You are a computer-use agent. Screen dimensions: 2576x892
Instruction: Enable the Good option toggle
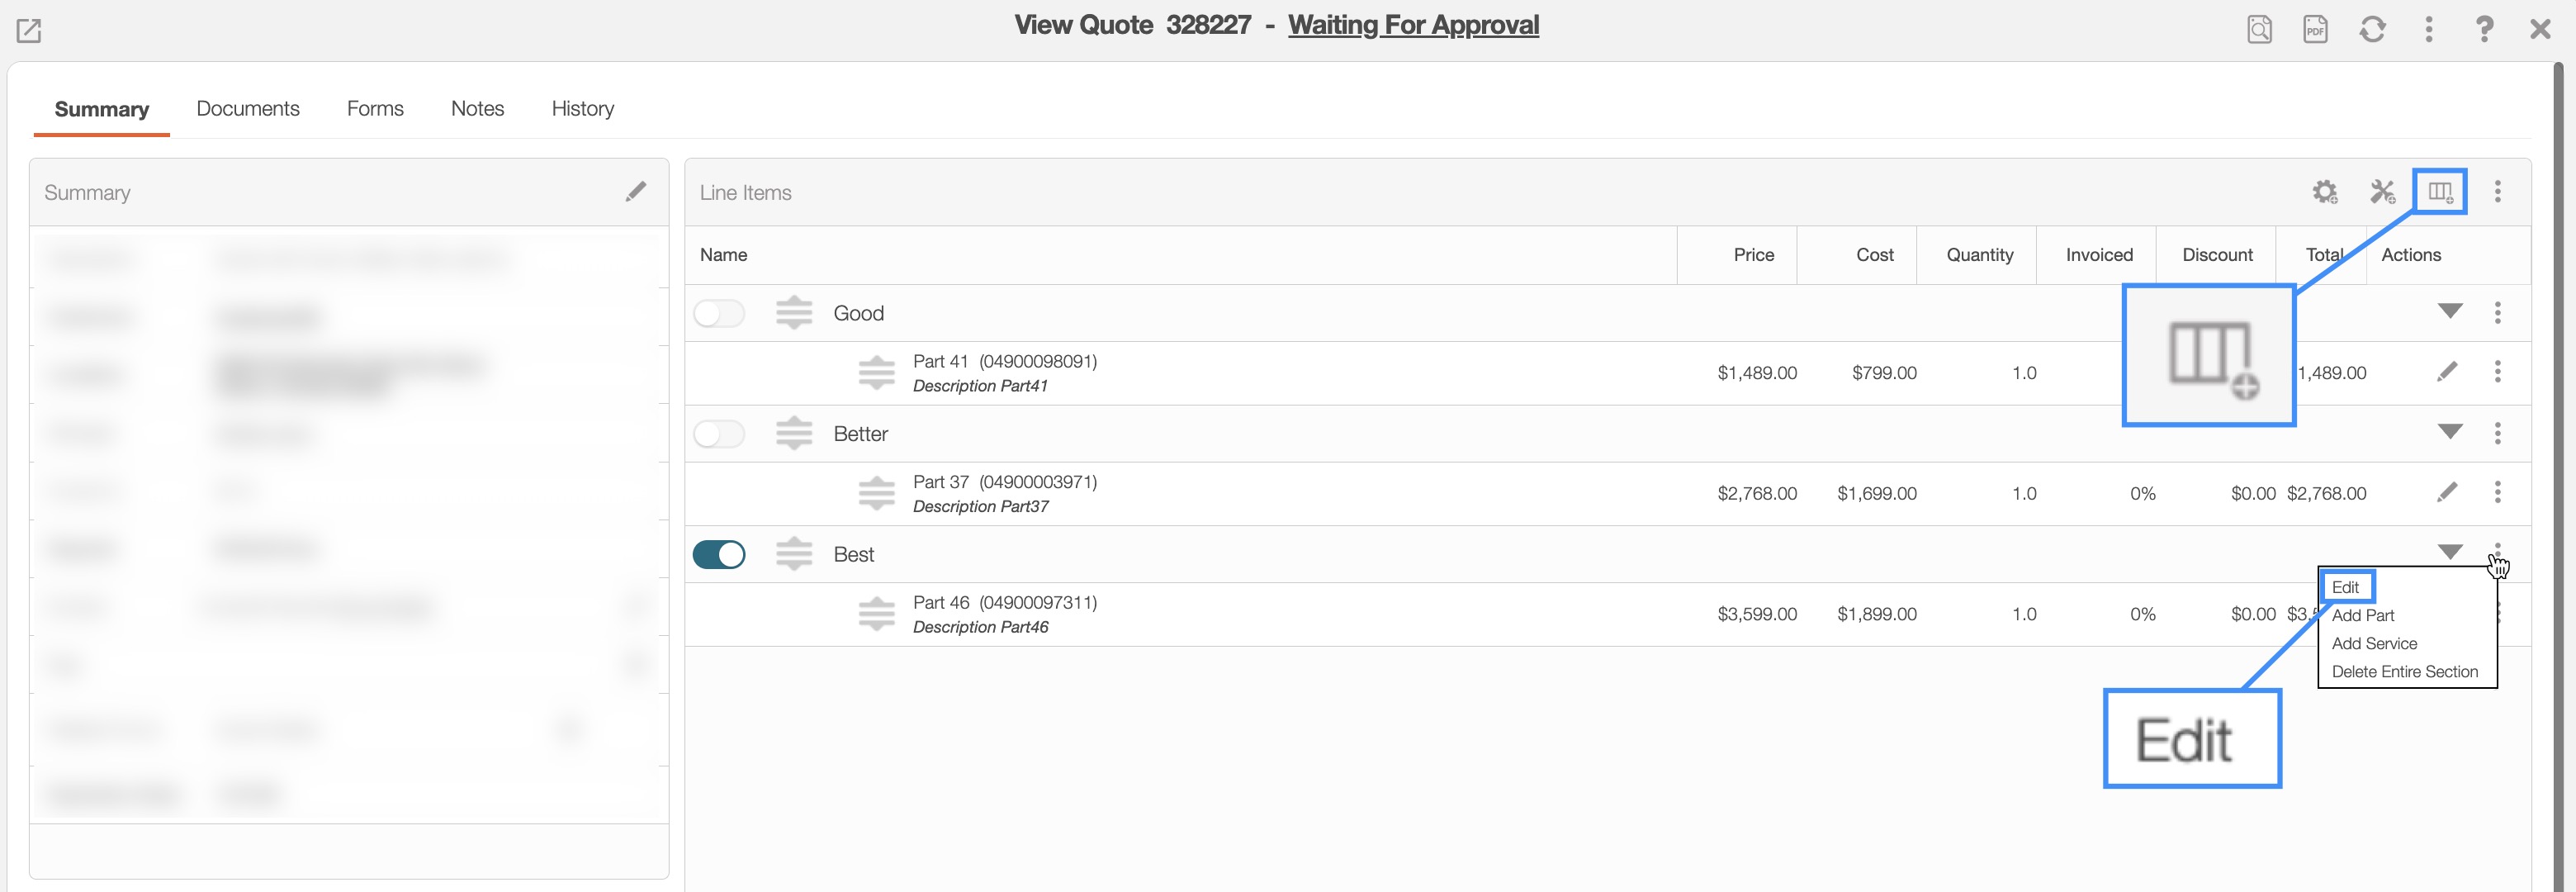tap(719, 314)
